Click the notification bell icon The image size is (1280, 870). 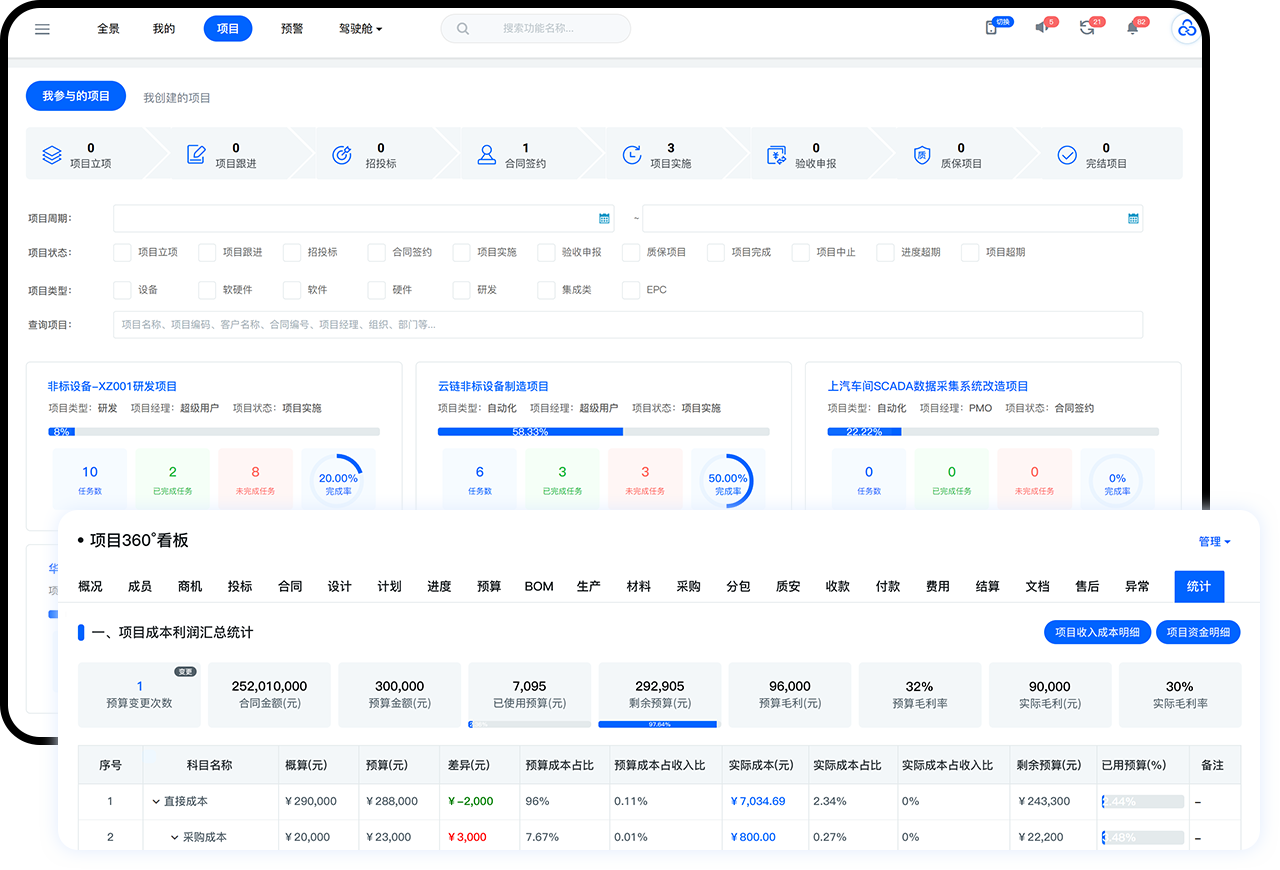coord(1132,28)
